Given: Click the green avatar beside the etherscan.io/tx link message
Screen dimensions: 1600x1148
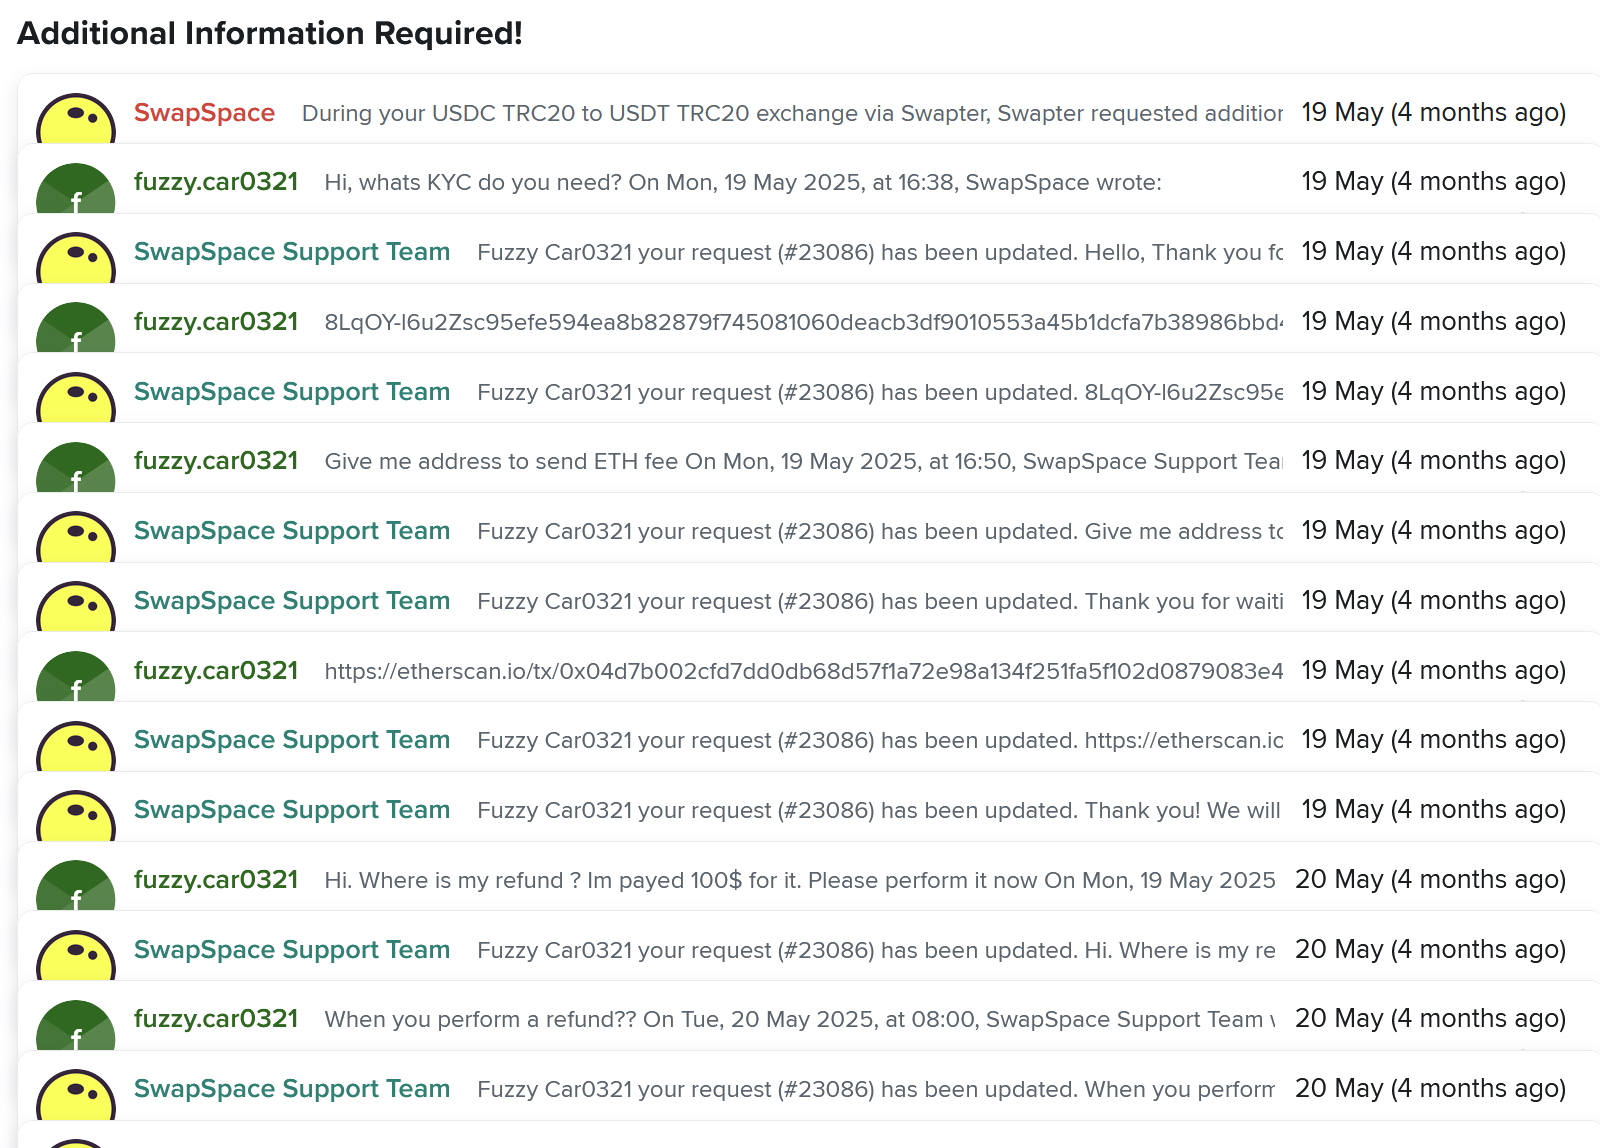Looking at the screenshot, I should [x=76, y=677].
